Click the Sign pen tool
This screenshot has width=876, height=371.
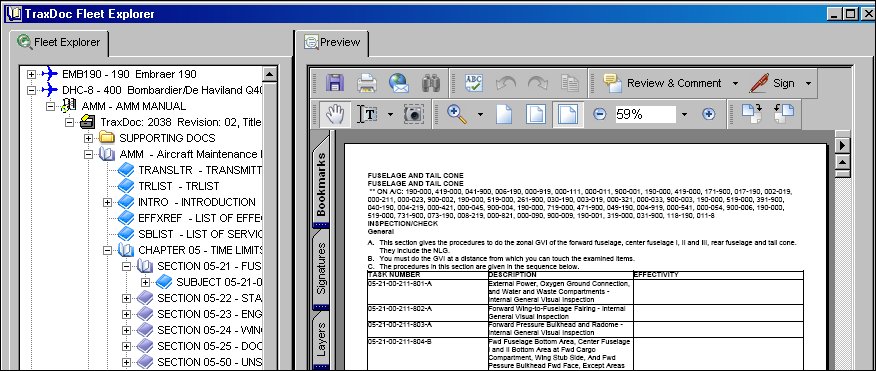(772, 83)
